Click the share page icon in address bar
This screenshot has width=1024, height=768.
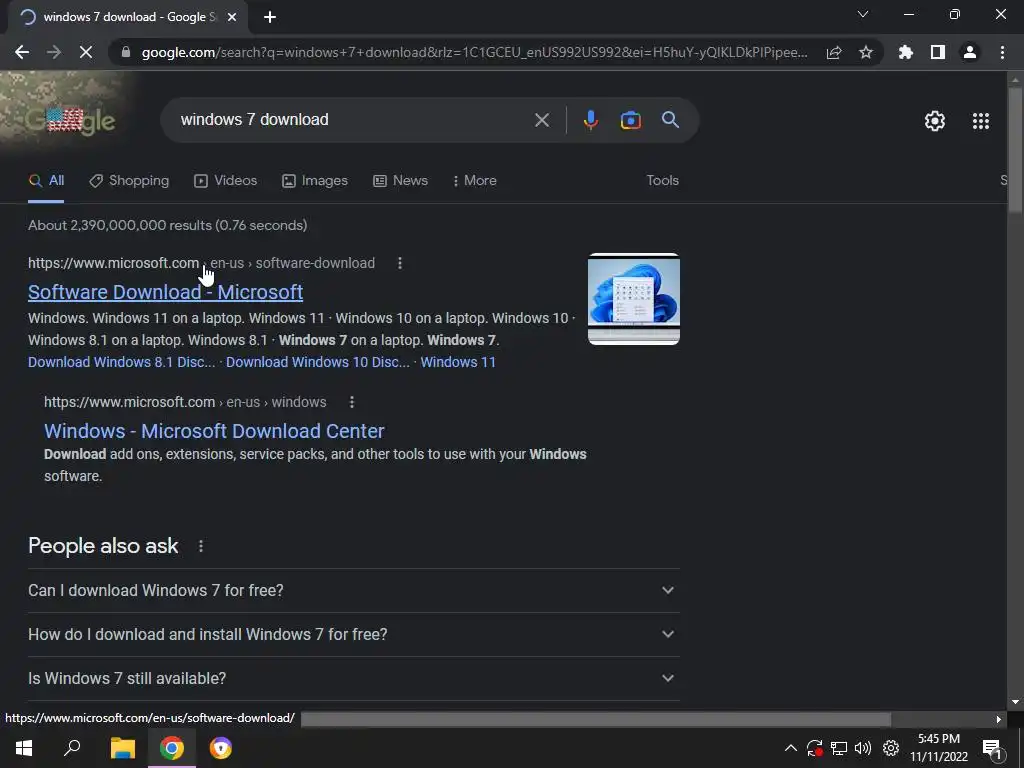point(834,52)
